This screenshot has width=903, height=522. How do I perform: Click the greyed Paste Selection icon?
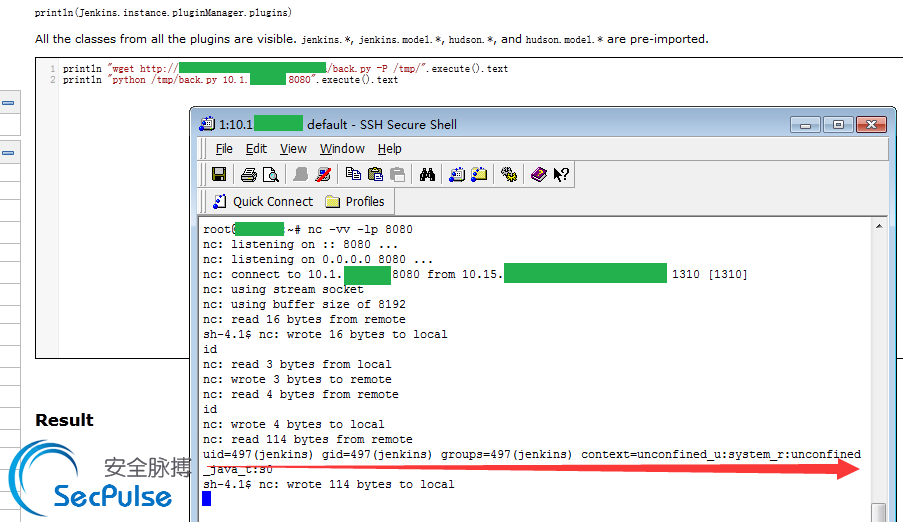[x=397, y=174]
